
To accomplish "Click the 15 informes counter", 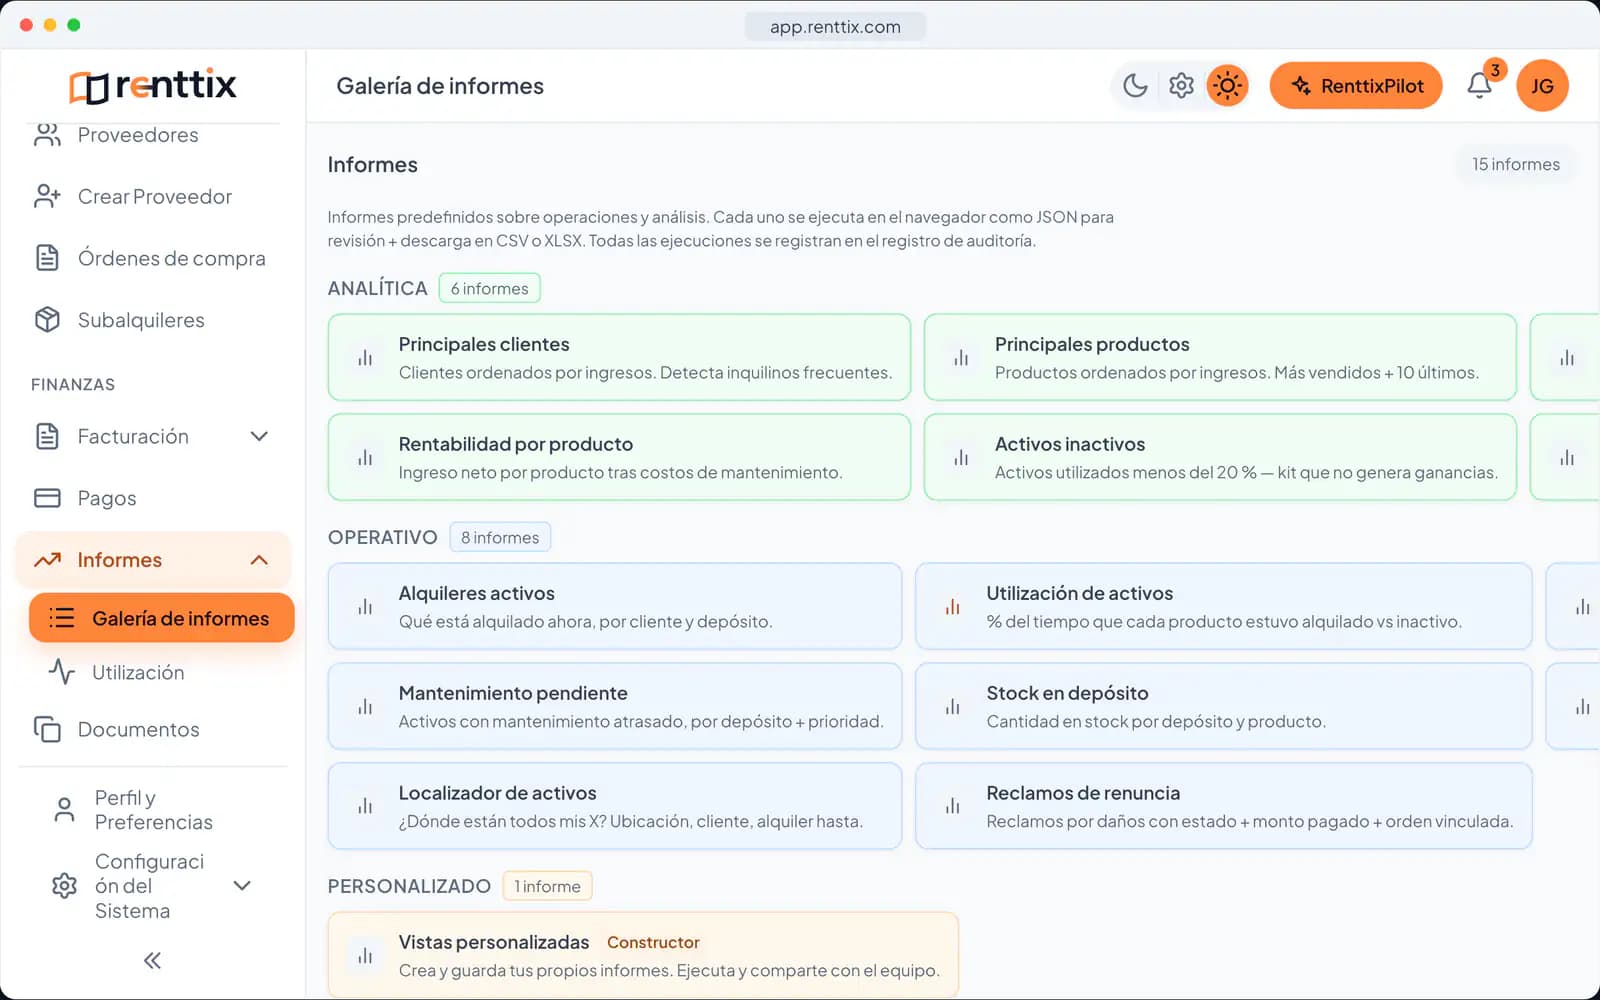I will (1516, 164).
